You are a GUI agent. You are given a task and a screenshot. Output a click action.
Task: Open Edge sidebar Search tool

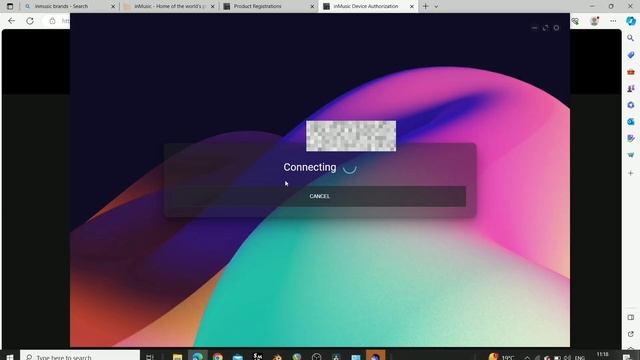(x=631, y=38)
